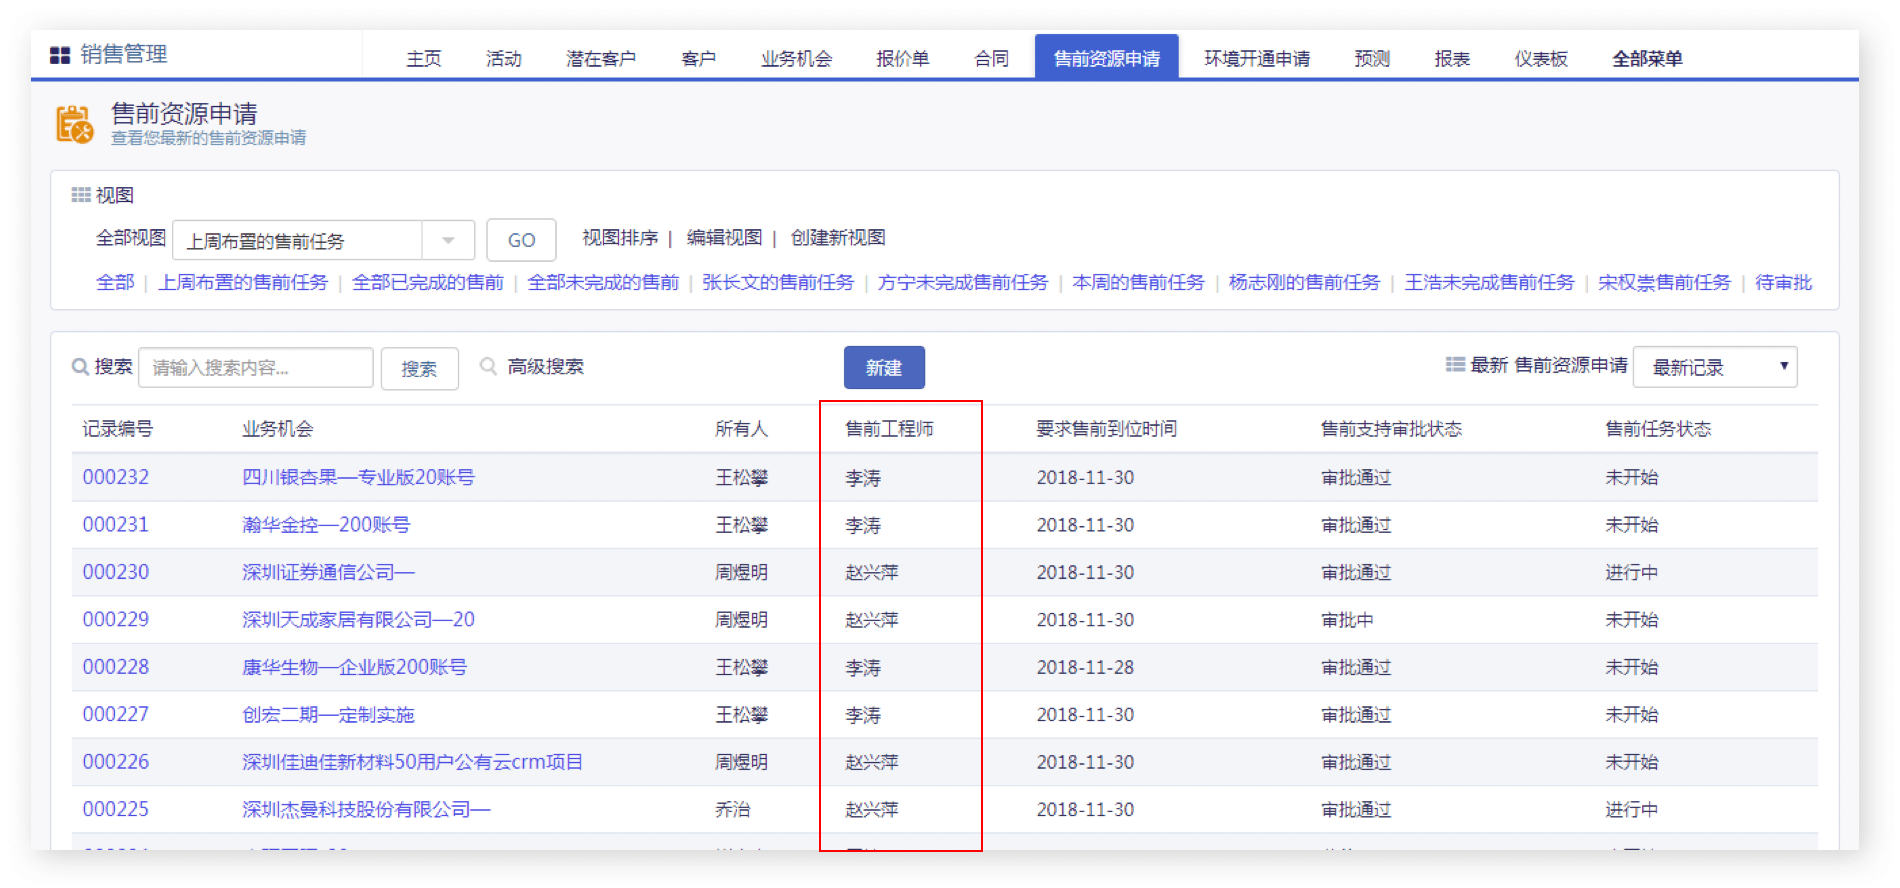Select 张长文的售前任务 view link
Viewport: 1900px width, 888px height.
click(x=778, y=283)
